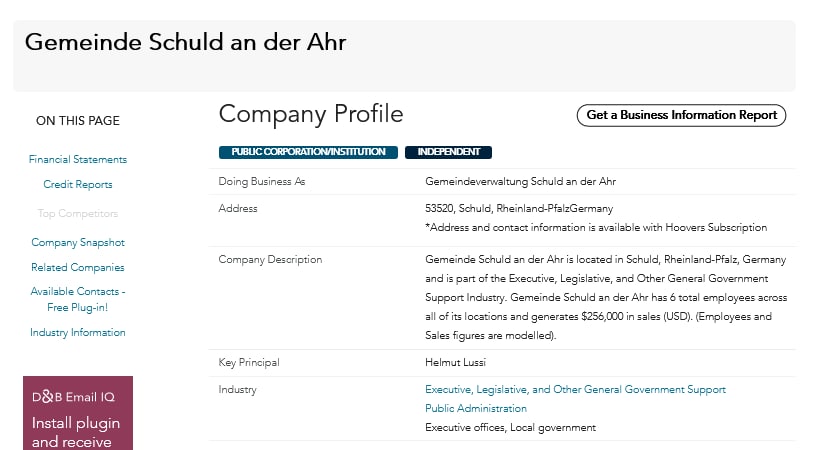The image size is (821, 450).
Task: Click D&B Email IQ install plugin banner
Action: 77,413
